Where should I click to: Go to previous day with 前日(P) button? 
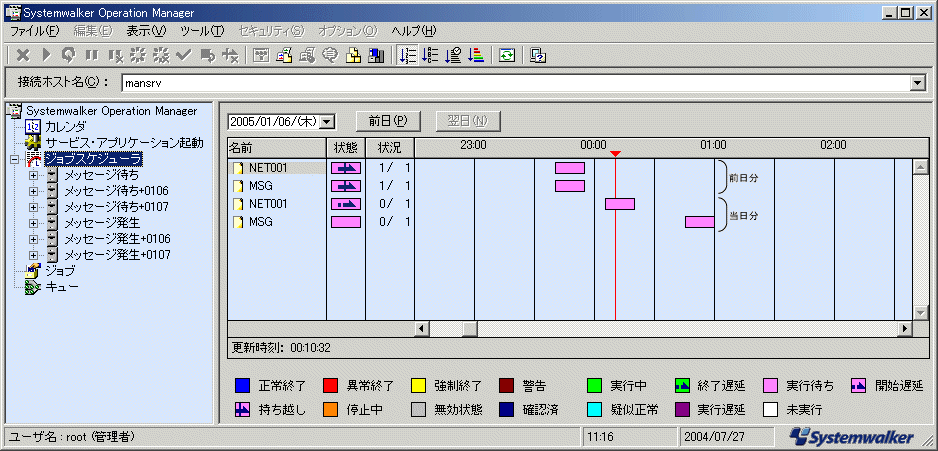click(388, 121)
